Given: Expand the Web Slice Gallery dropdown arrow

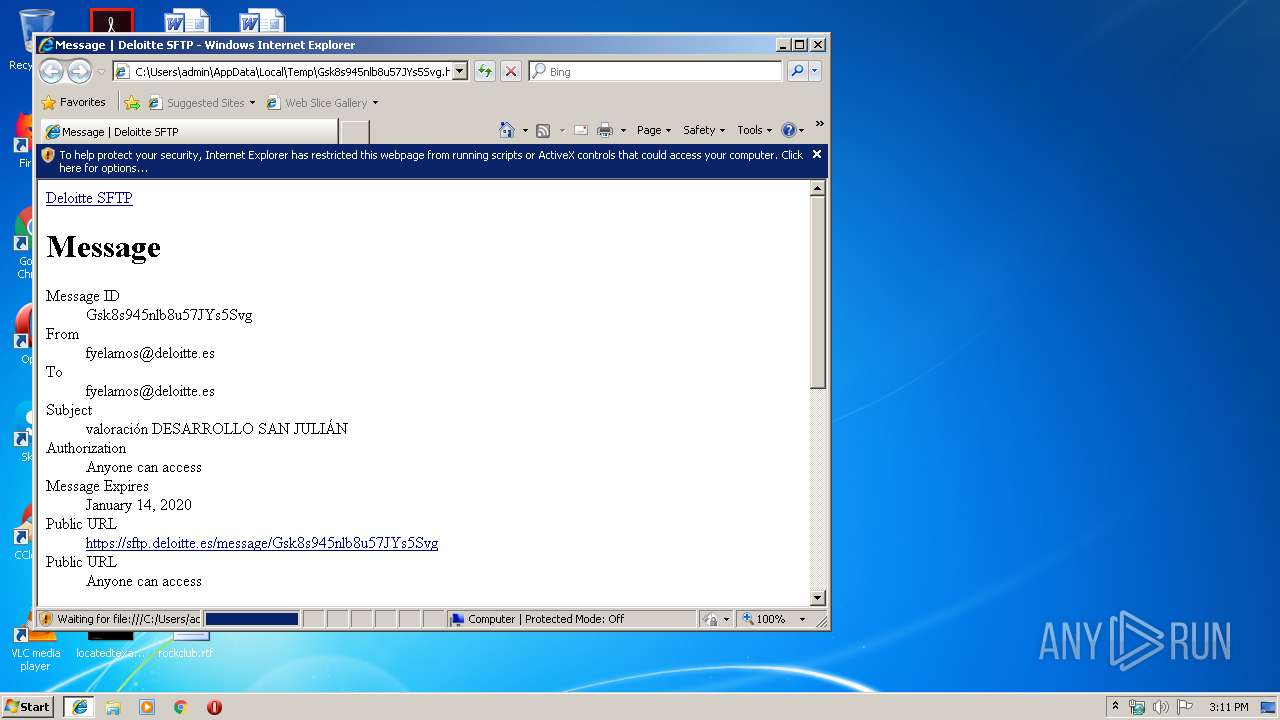Looking at the screenshot, I should coord(375,103).
